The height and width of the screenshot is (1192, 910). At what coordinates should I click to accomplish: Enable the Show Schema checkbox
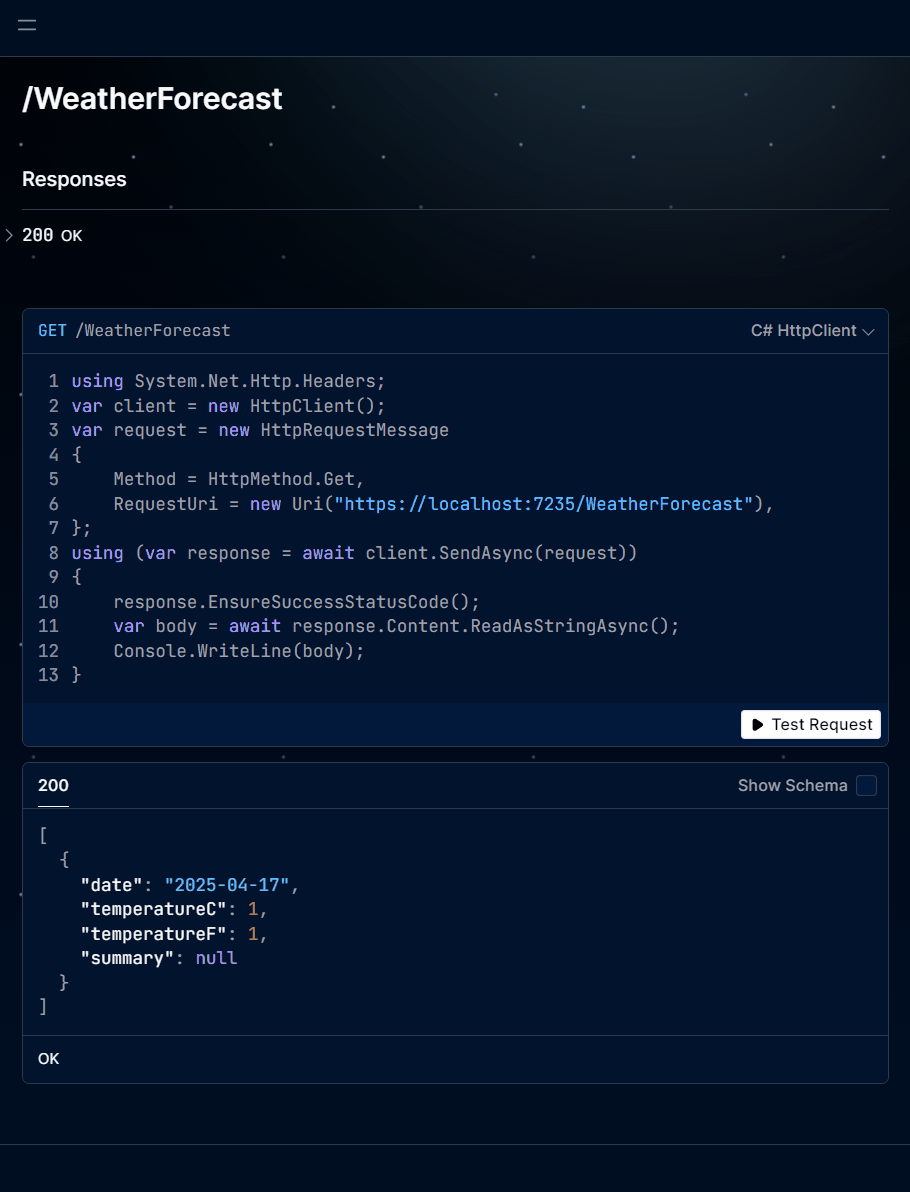pos(866,785)
